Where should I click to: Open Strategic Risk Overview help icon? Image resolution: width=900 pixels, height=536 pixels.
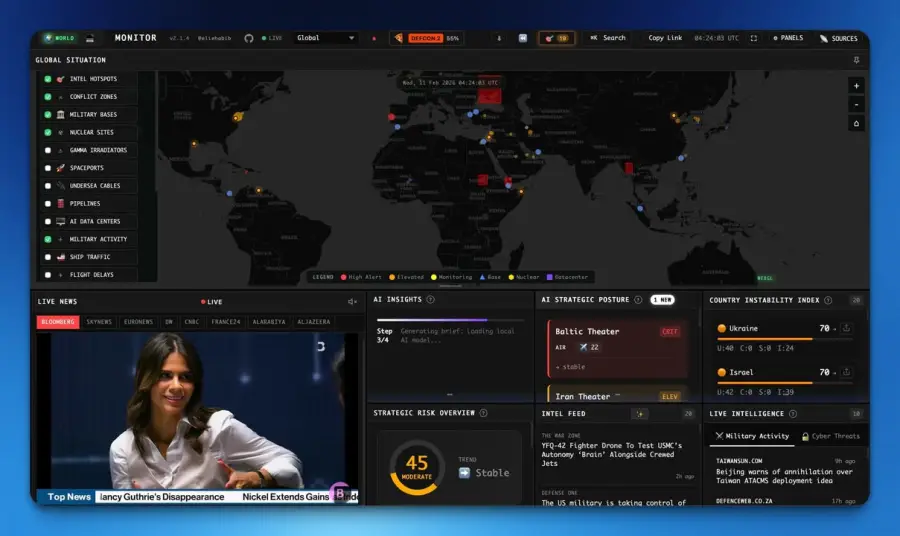(483, 413)
